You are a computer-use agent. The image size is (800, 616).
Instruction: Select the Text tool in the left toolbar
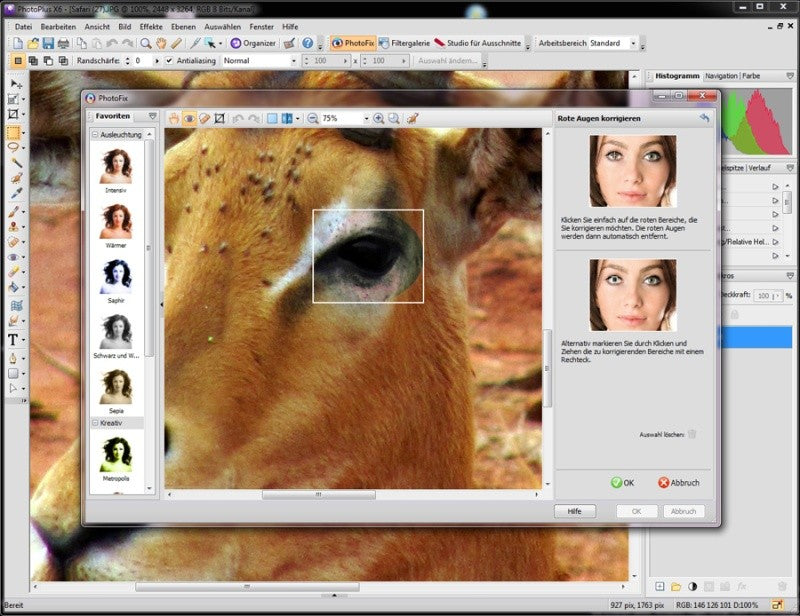click(13, 340)
